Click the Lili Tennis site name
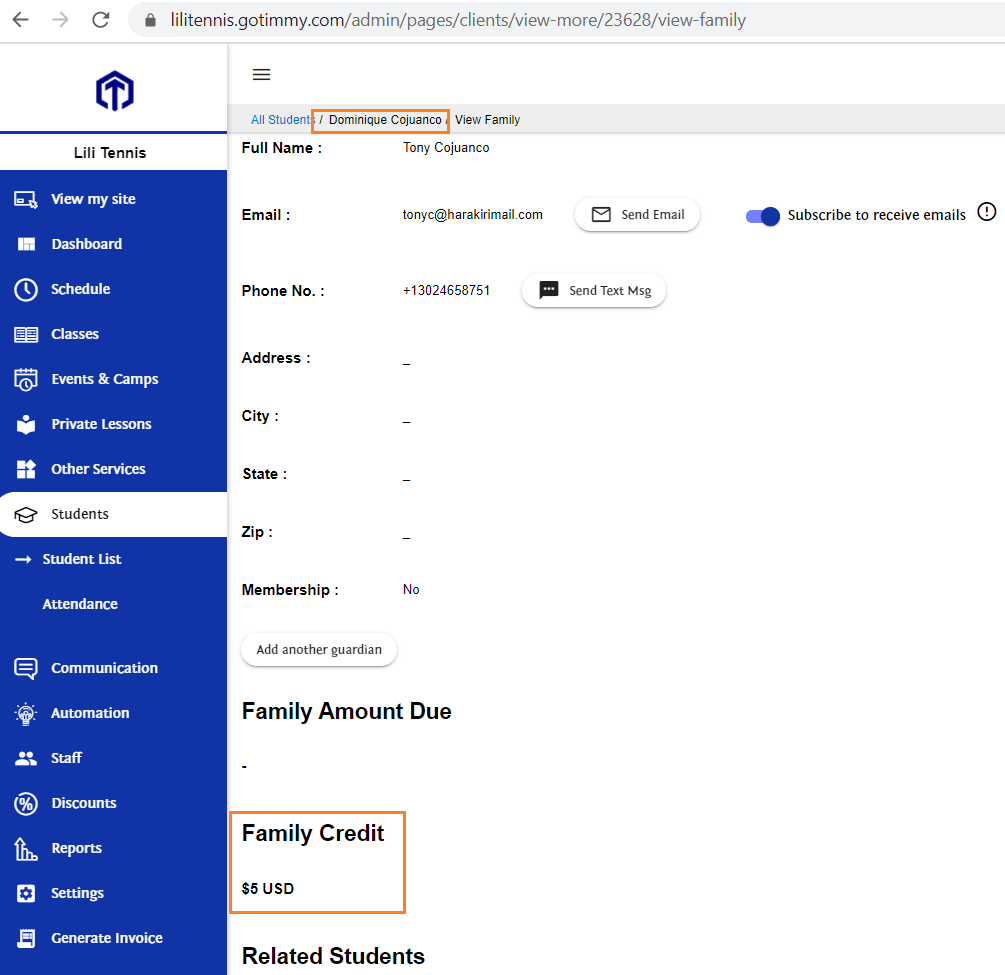 (110, 153)
